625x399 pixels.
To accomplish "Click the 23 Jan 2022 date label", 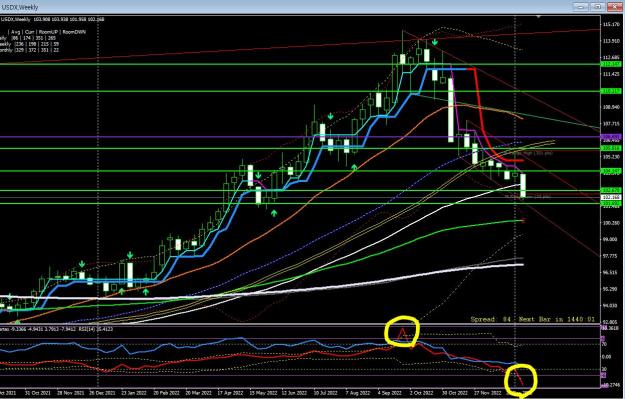I will 134,393.
